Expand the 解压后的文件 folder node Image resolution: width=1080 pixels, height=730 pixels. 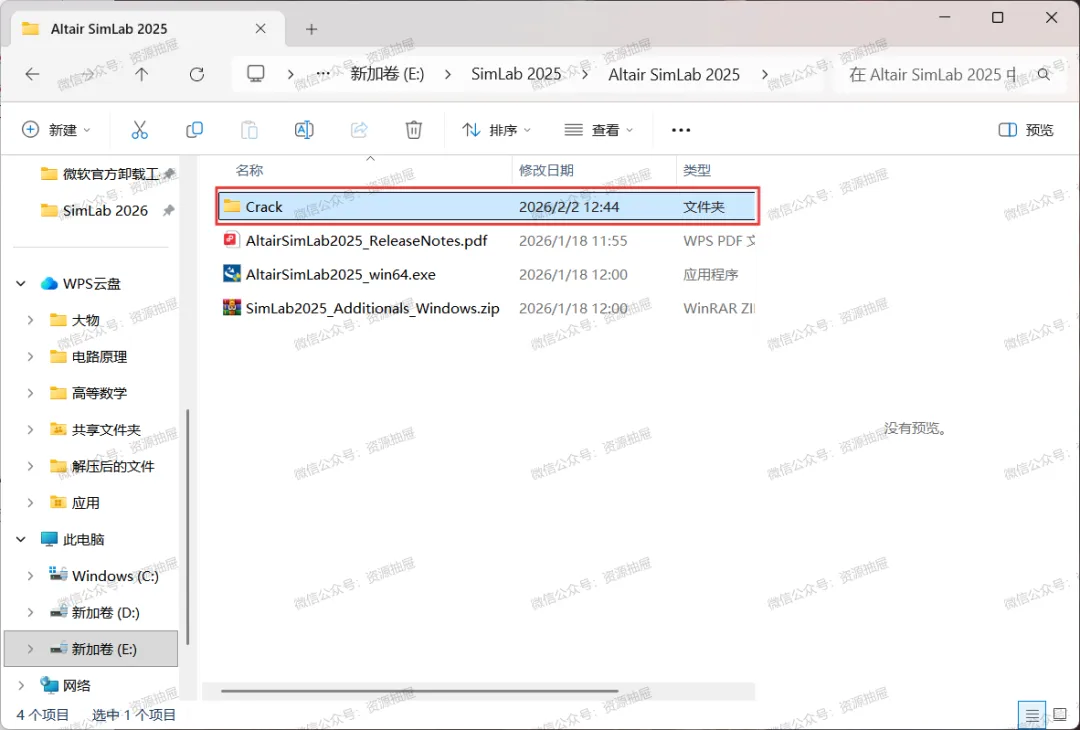pyautogui.click(x=30, y=466)
